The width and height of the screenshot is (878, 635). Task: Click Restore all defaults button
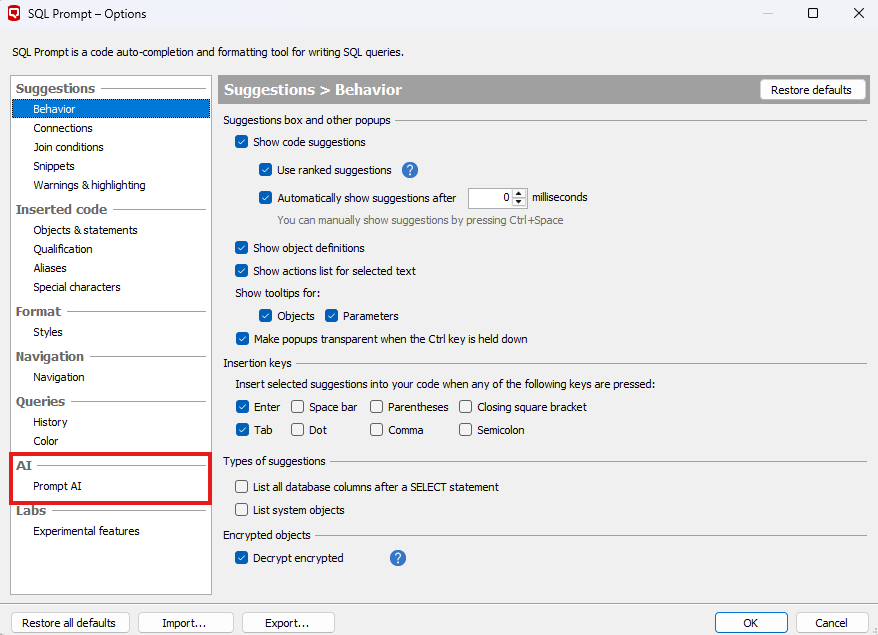(69, 623)
